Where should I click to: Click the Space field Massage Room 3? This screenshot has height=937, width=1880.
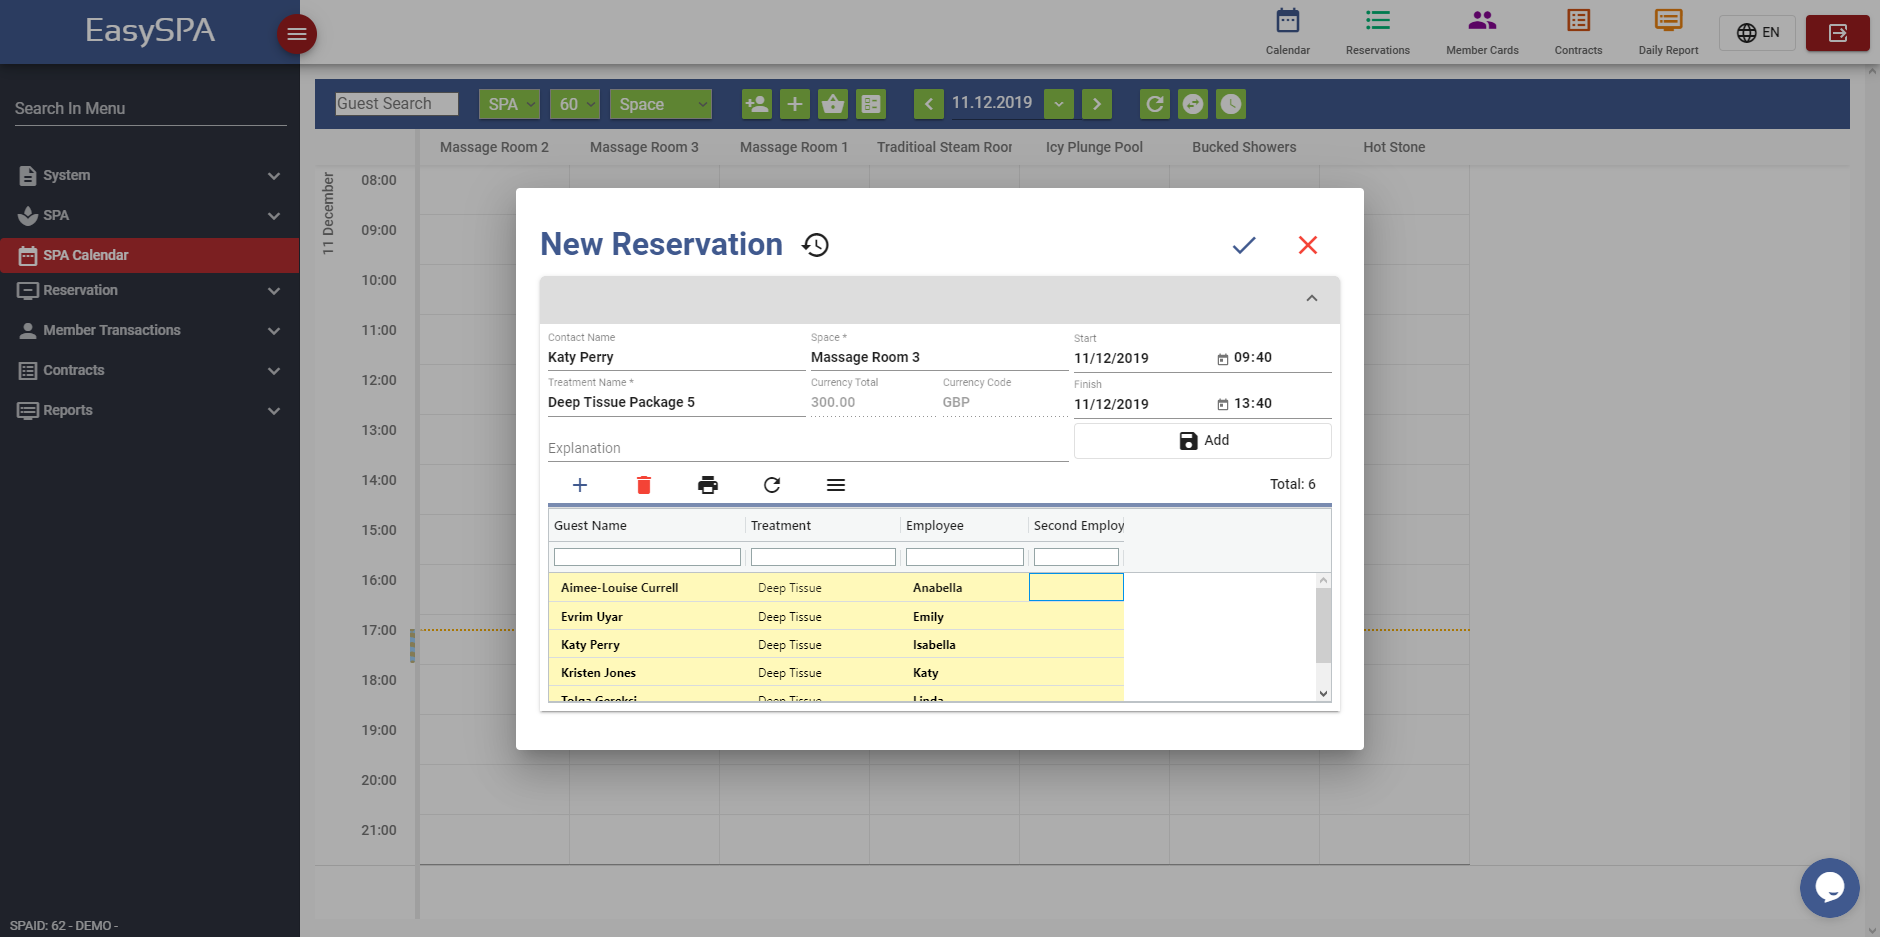pos(939,357)
